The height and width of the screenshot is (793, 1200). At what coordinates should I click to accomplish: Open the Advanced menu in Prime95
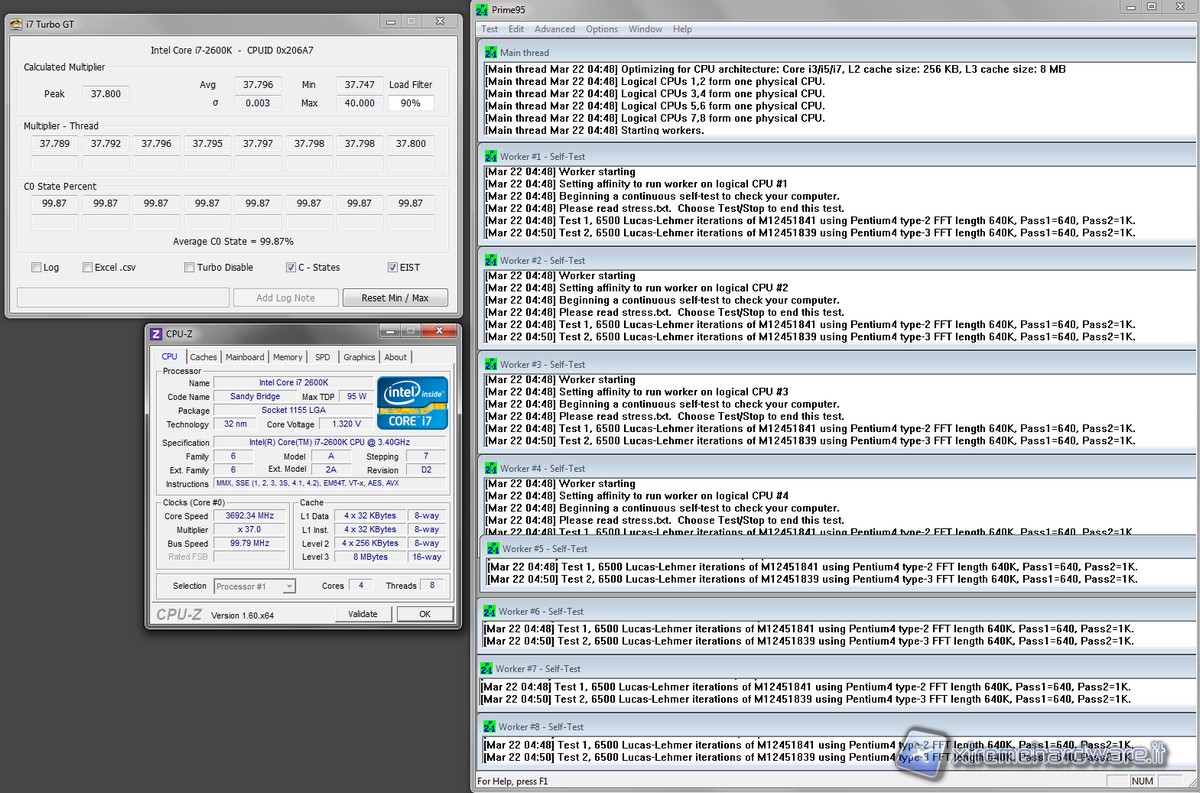pyautogui.click(x=554, y=29)
